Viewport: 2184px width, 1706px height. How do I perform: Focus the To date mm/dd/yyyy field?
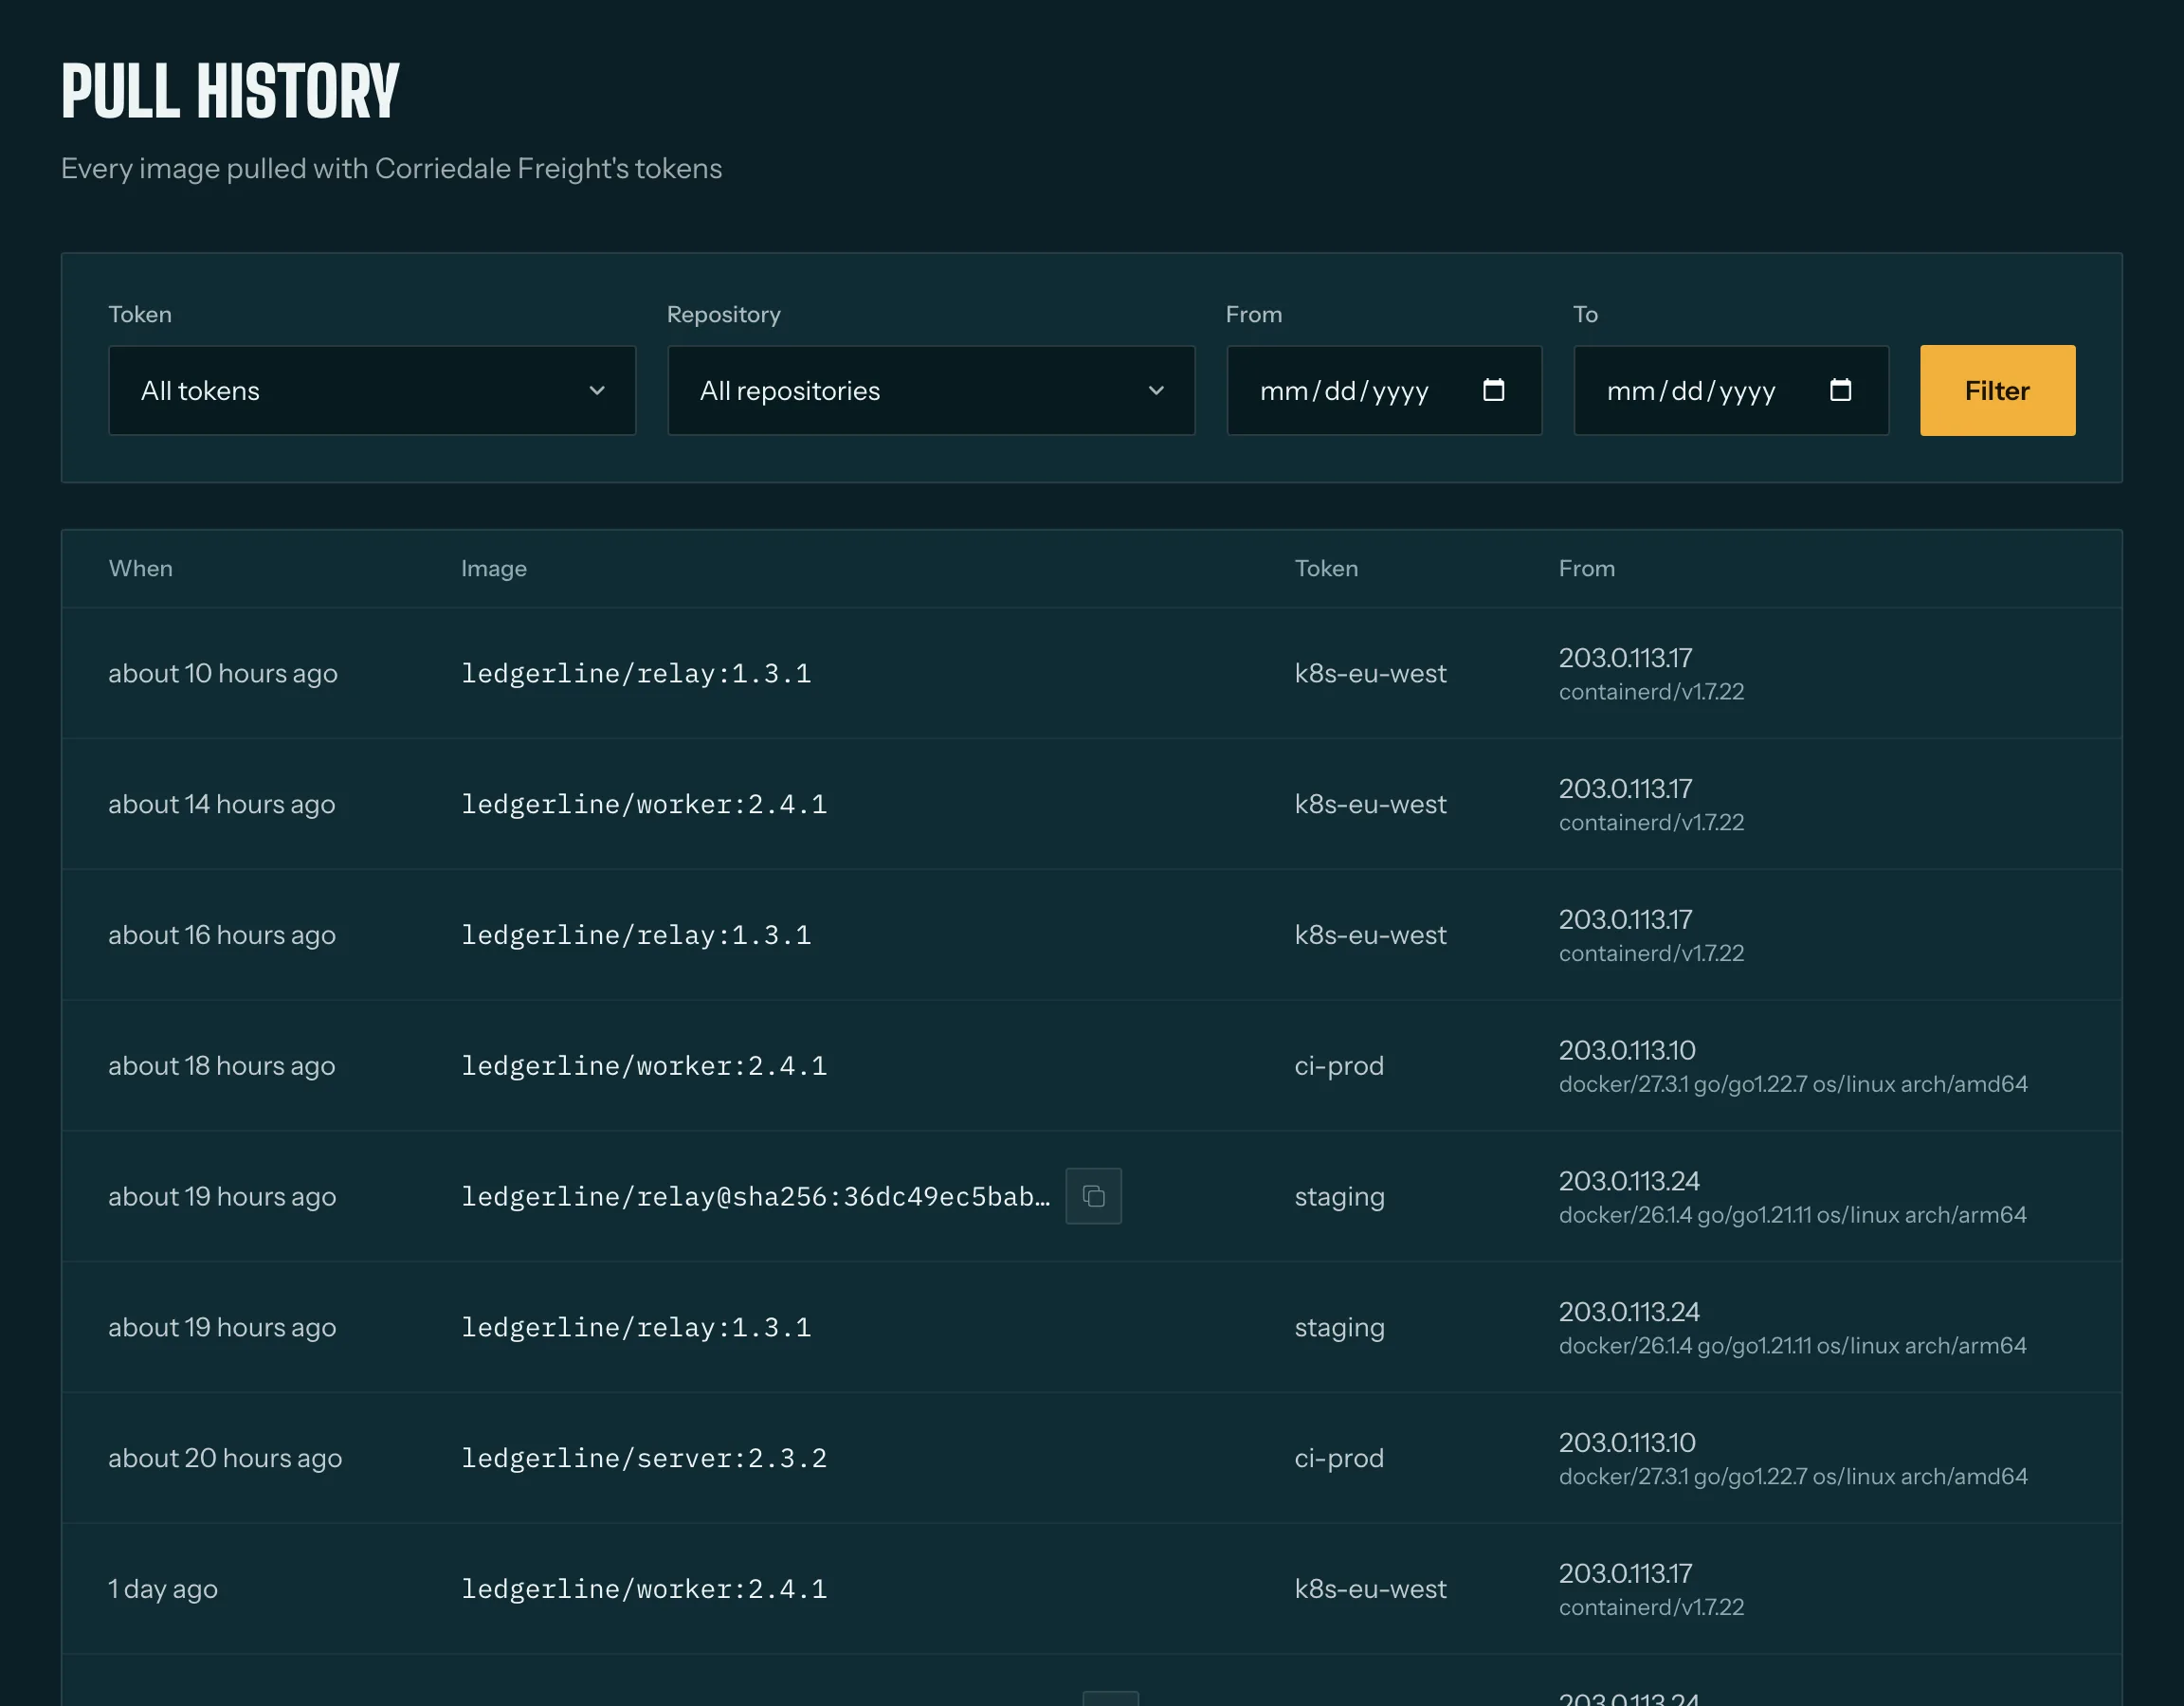[1731, 391]
